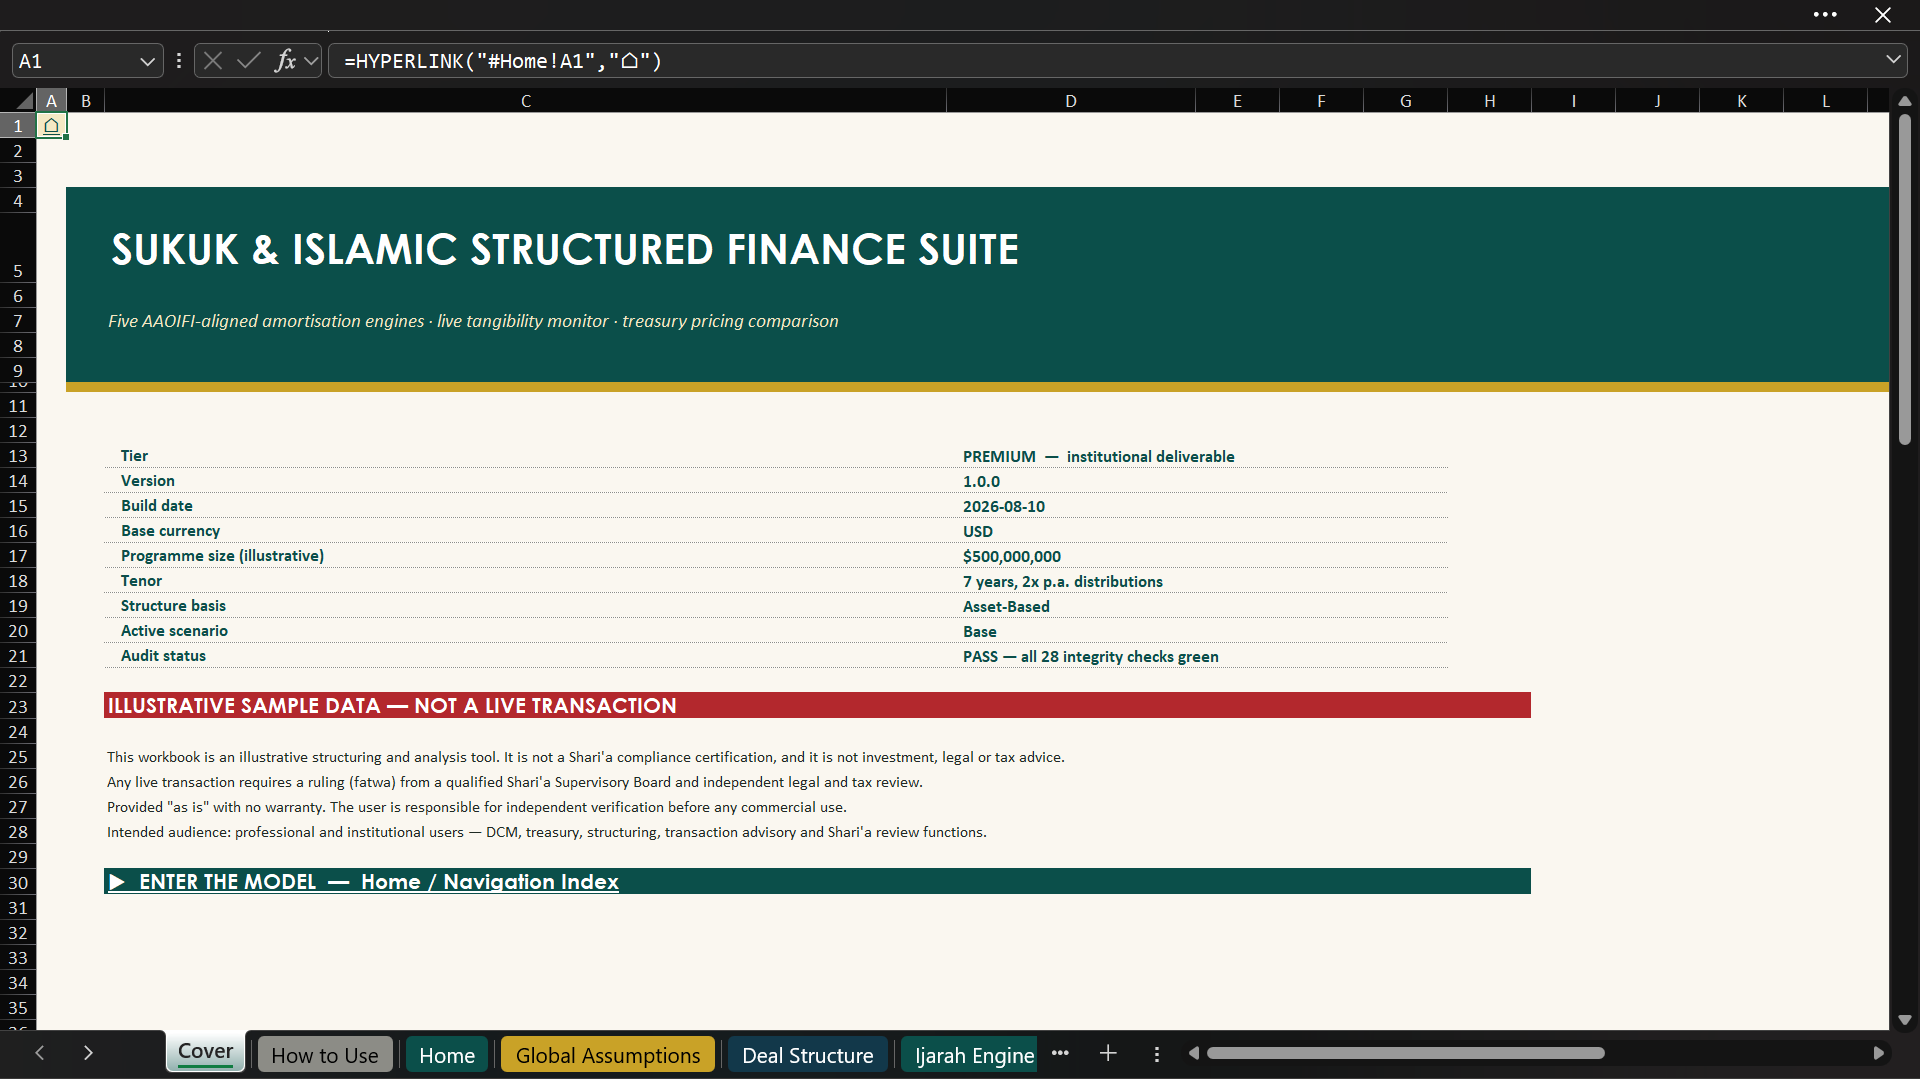Go to next sheet tab arrow
This screenshot has height=1080, width=1920.
[88, 1053]
